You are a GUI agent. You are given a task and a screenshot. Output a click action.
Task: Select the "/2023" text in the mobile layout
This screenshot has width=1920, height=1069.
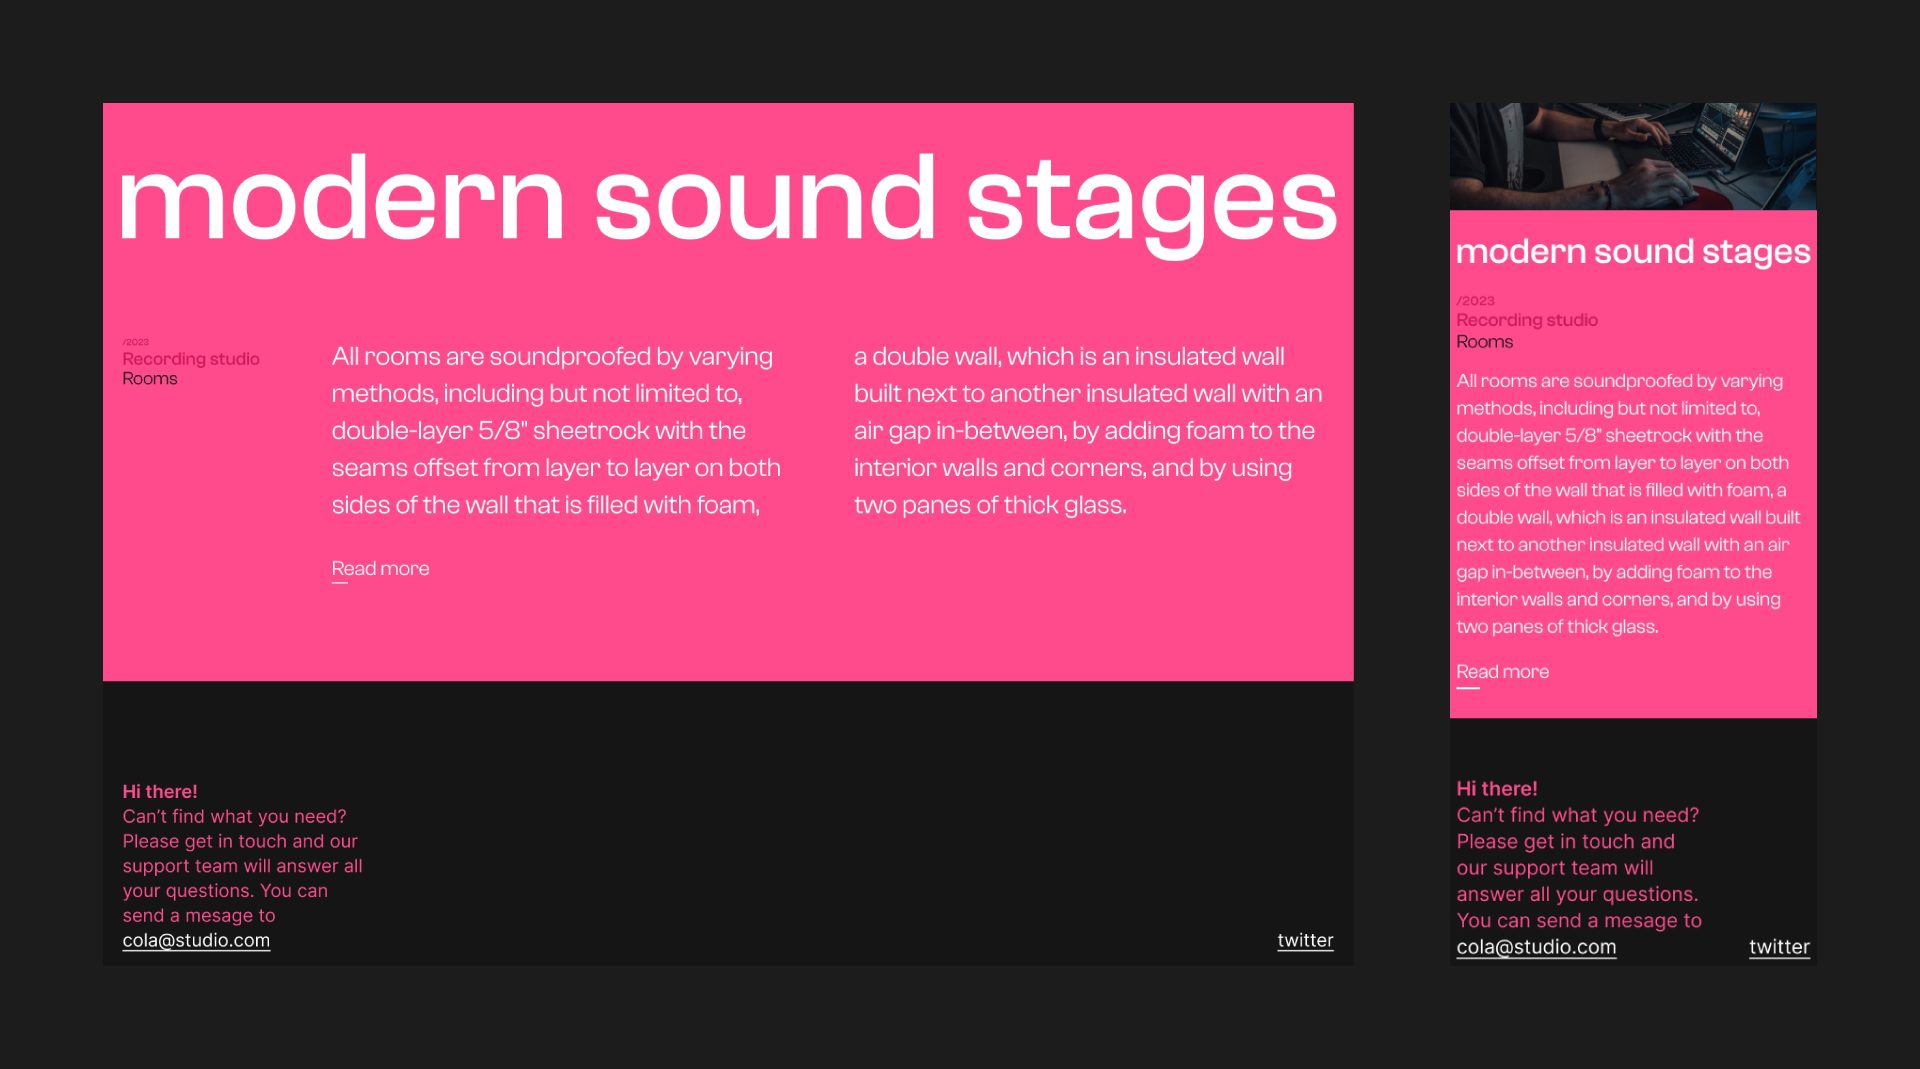pyautogui.click(x=1476, y=301)
